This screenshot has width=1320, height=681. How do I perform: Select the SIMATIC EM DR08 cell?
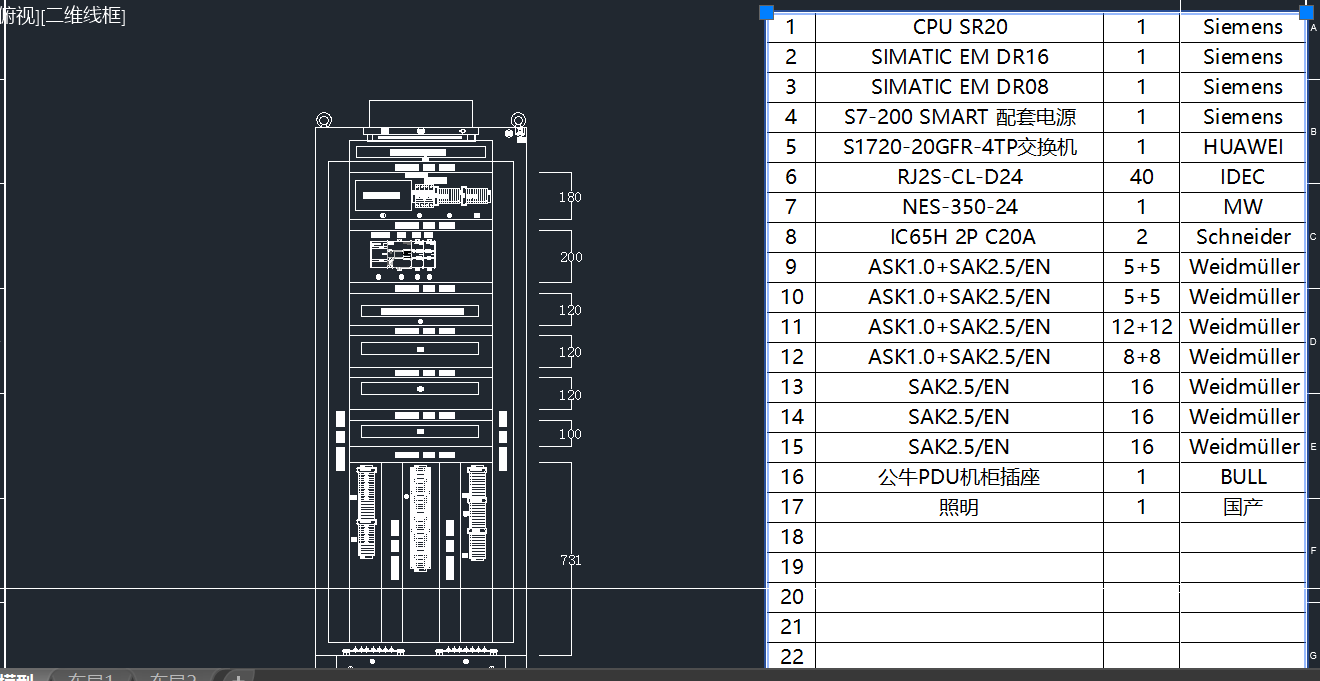click(960, 87)
